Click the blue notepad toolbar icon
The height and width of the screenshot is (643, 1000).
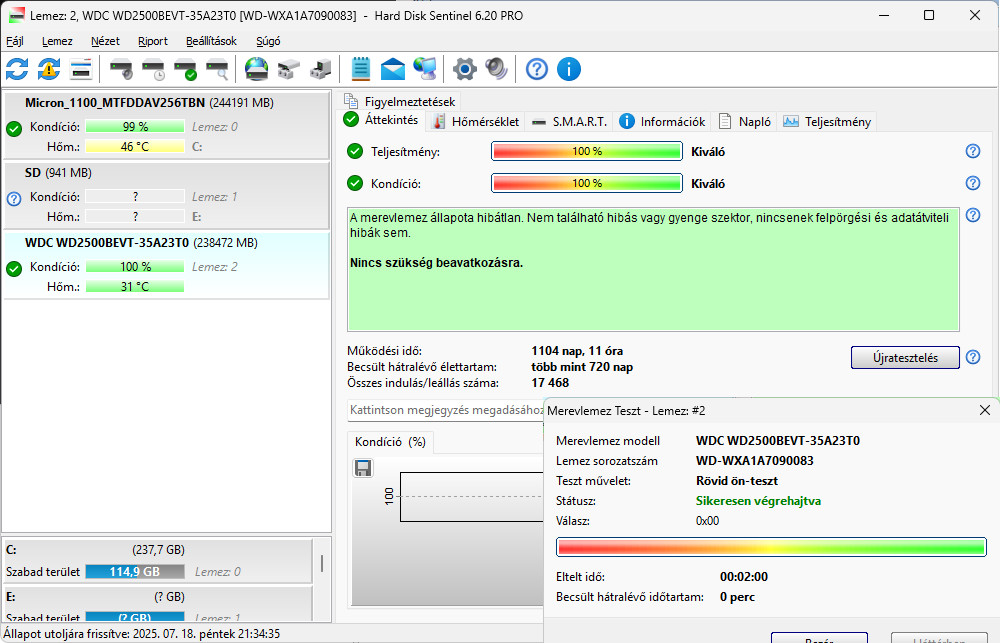click(360, 69)
